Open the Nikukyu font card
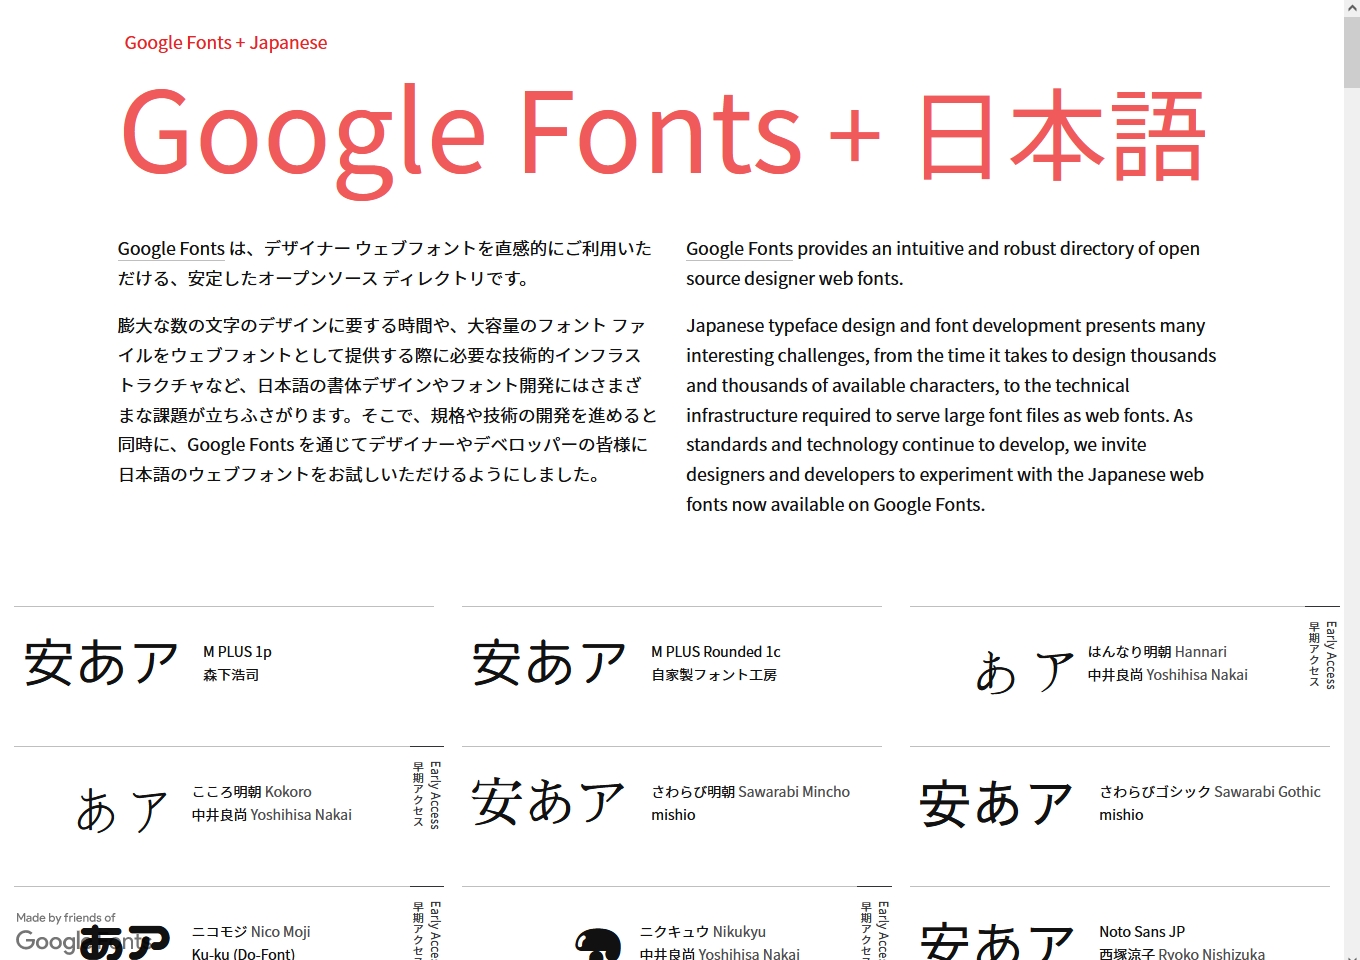Viewport: 1360px width, 960px height. click(672, 923)
